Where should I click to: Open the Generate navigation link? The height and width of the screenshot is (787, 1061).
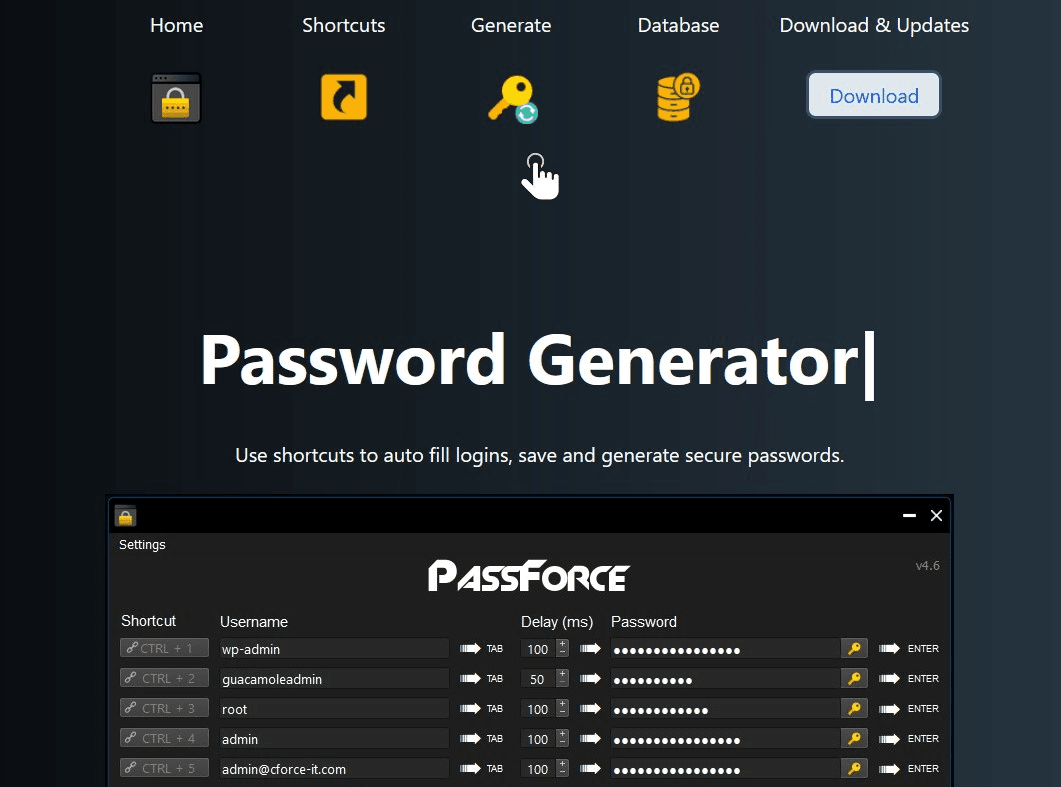coord(511,26)
